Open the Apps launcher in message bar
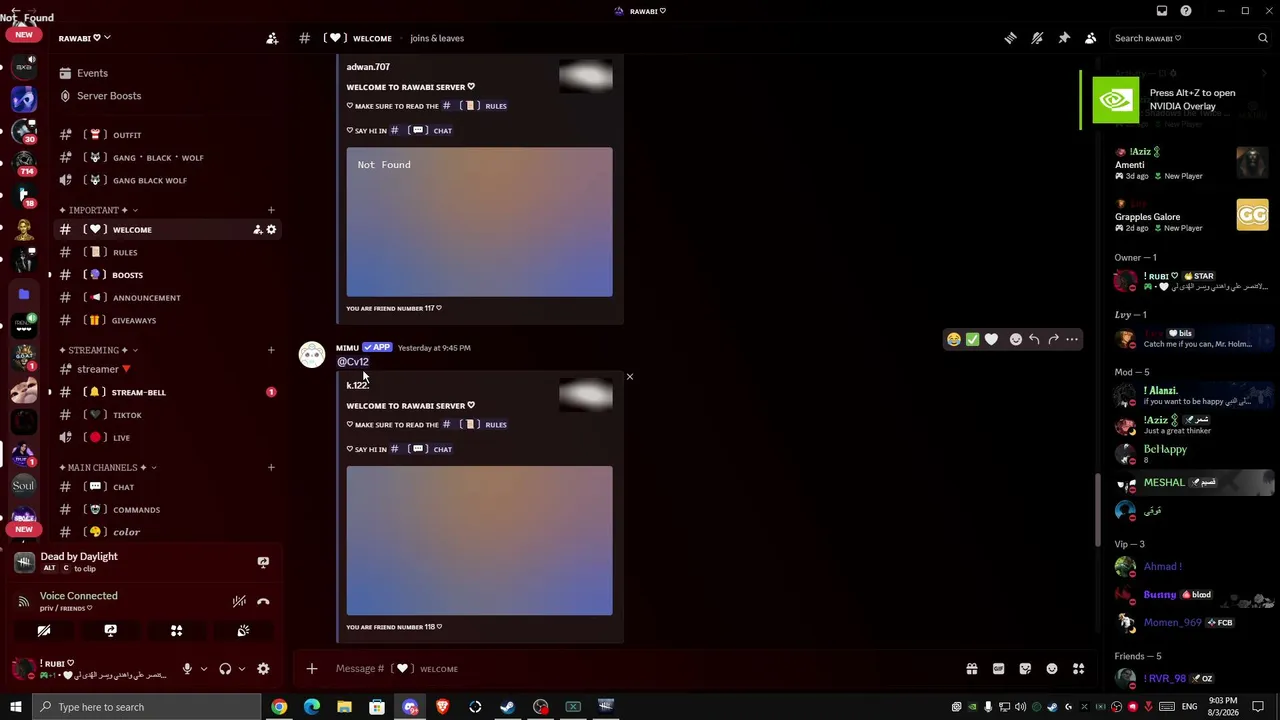Image resolution: width=1280 pixels, height=720 pixels. click(1078, 669)
